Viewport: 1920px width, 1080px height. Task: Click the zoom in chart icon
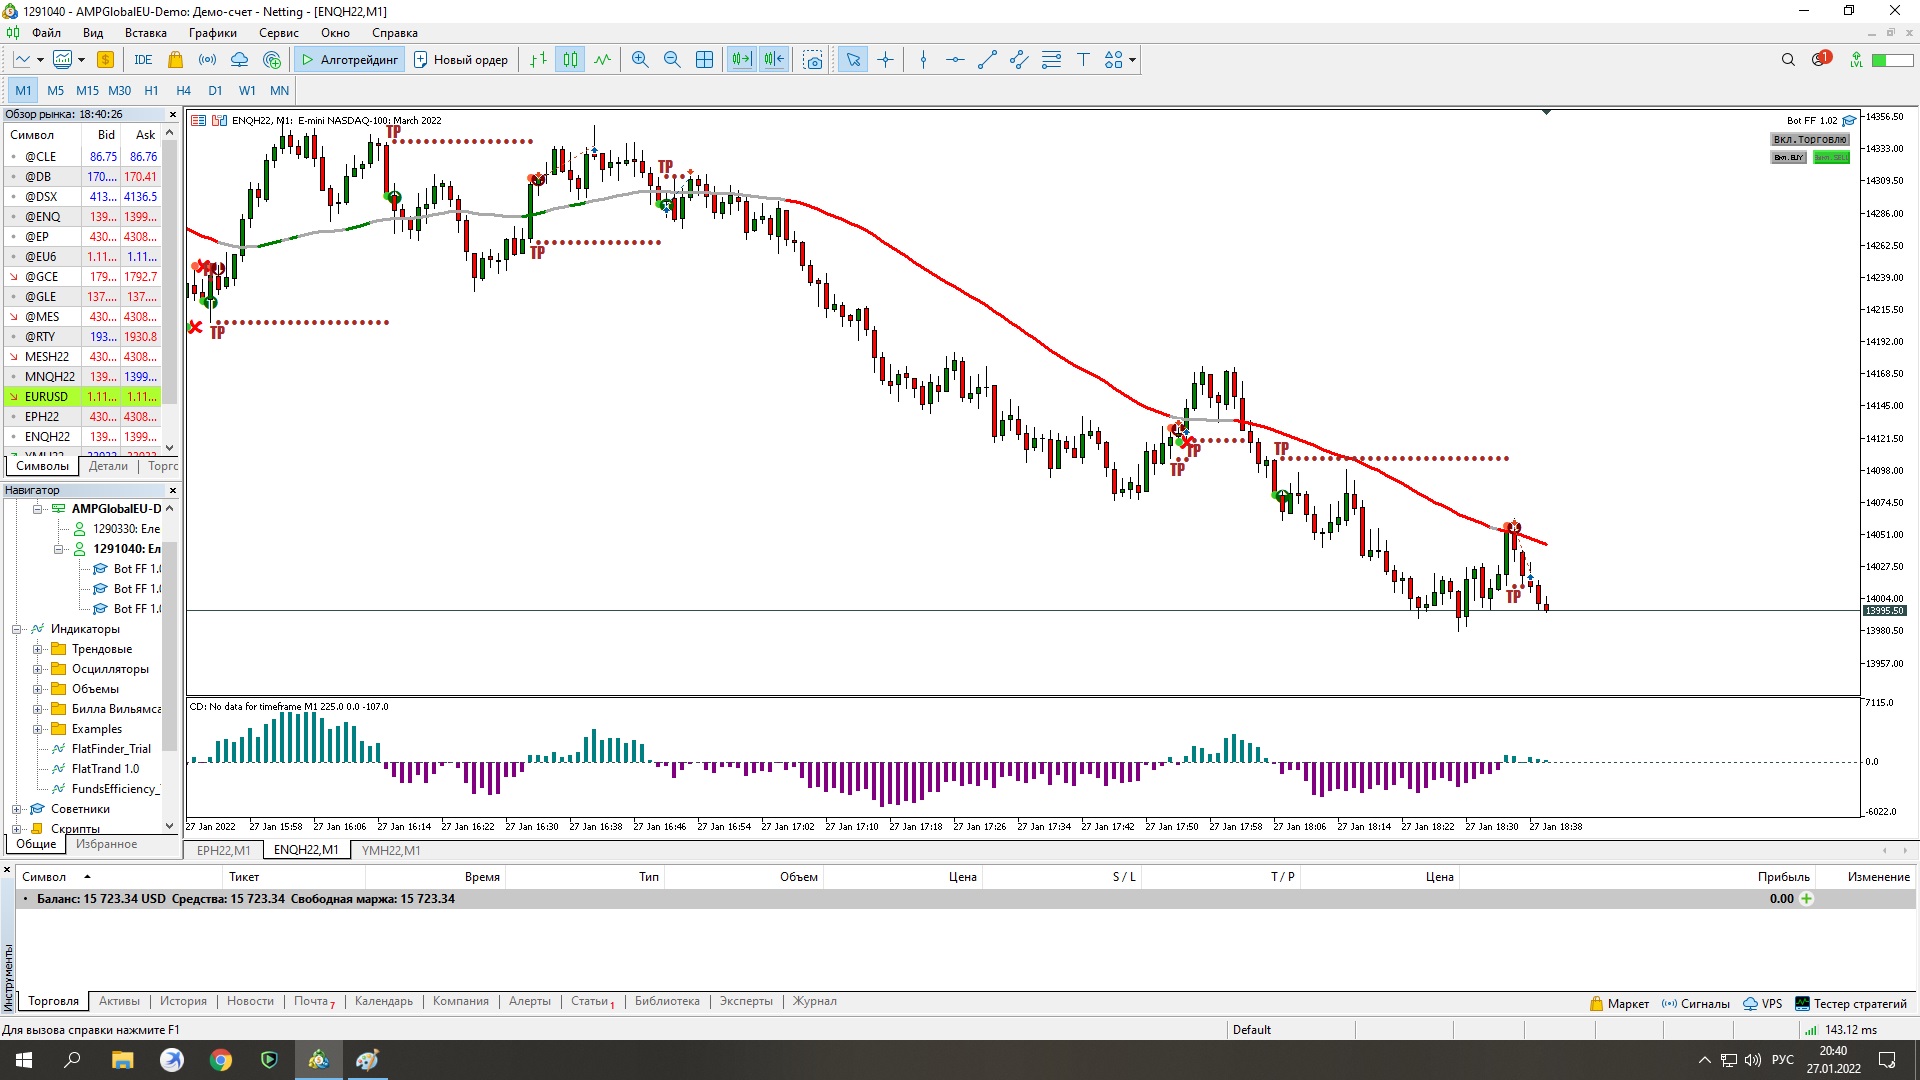pyautogui.click(x=640, y=60)
